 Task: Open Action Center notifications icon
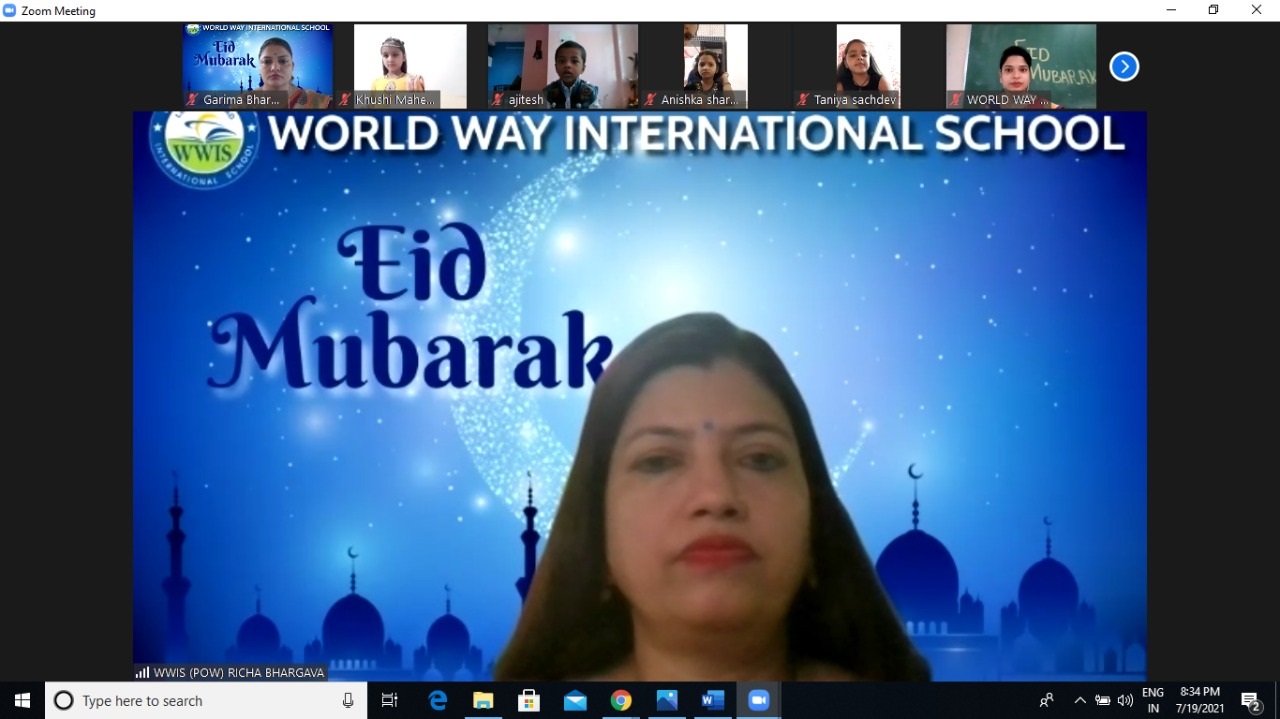click(1251, 701)
